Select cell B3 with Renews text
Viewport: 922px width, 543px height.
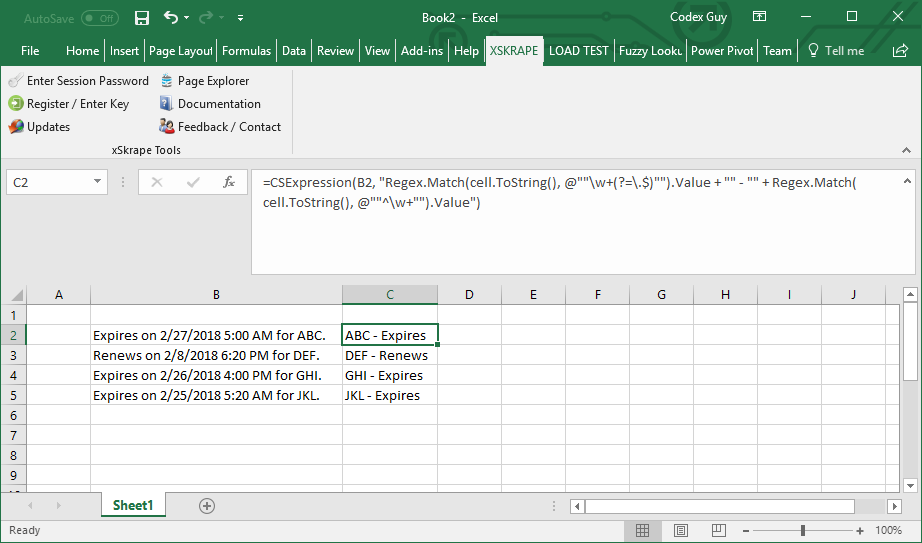pos(216,355)
